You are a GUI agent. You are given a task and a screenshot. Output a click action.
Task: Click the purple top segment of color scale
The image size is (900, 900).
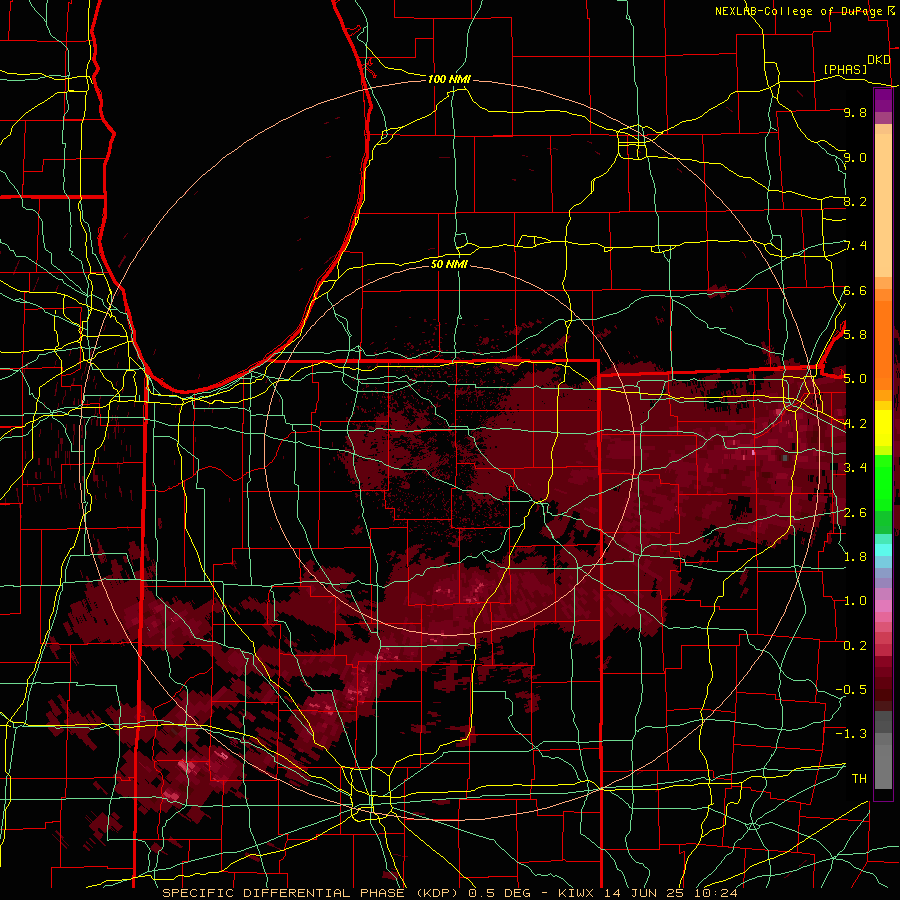[883, 100]
